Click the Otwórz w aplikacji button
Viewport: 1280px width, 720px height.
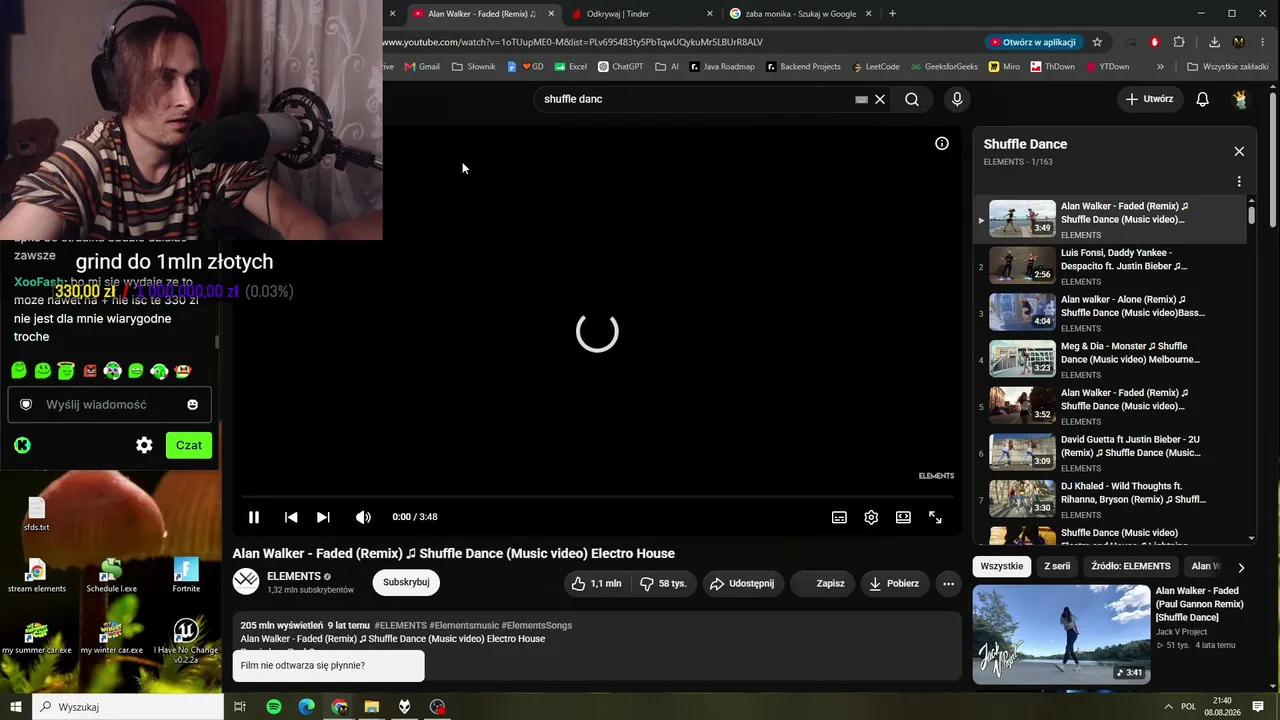pyautogui.click(x=1033, y=42)
